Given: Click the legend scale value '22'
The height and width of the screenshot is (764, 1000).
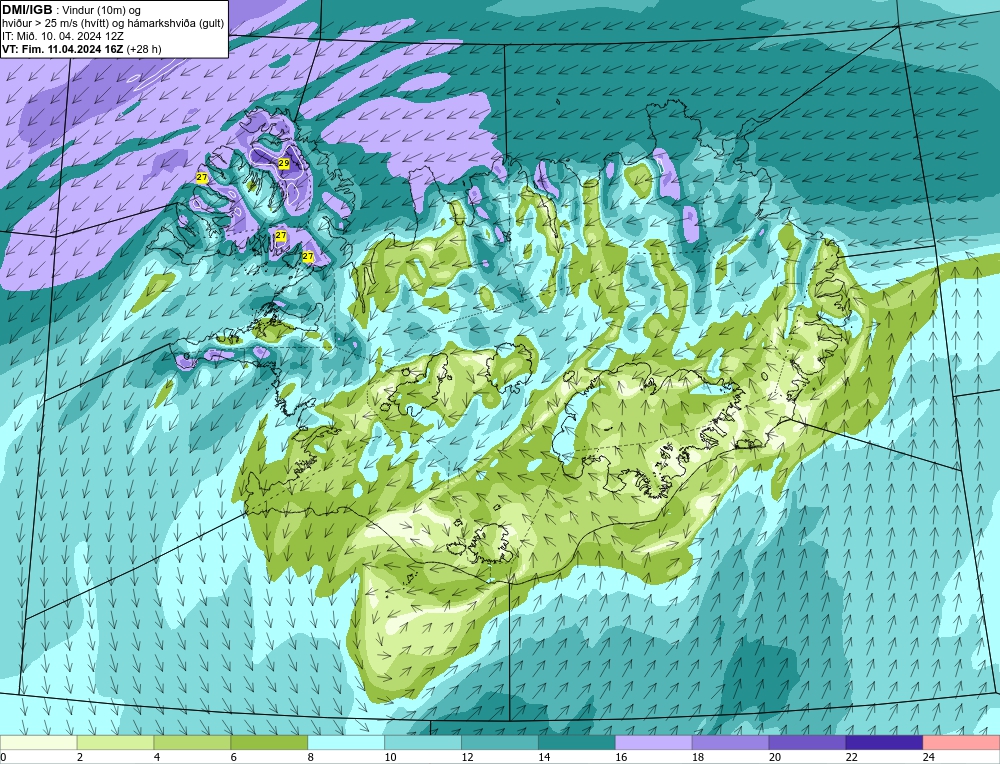Looking at the screenshot, I should tap(851, 757).
